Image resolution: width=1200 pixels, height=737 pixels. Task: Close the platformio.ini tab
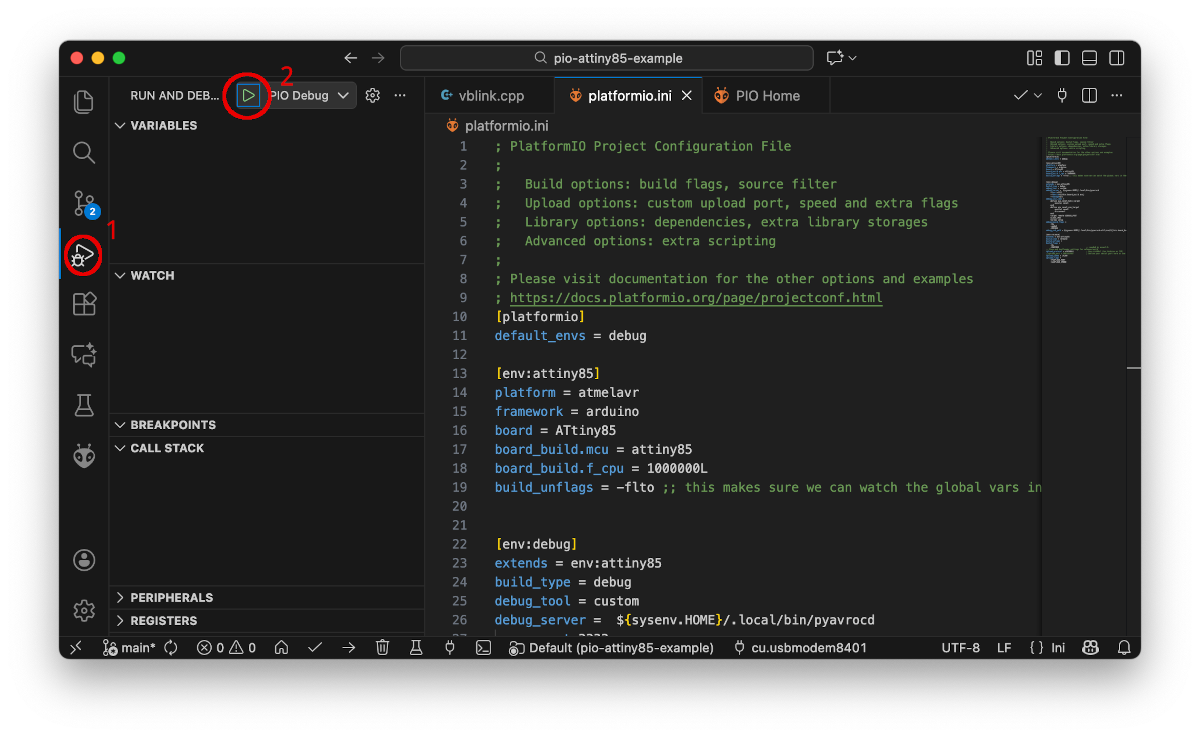click(687, 96)
